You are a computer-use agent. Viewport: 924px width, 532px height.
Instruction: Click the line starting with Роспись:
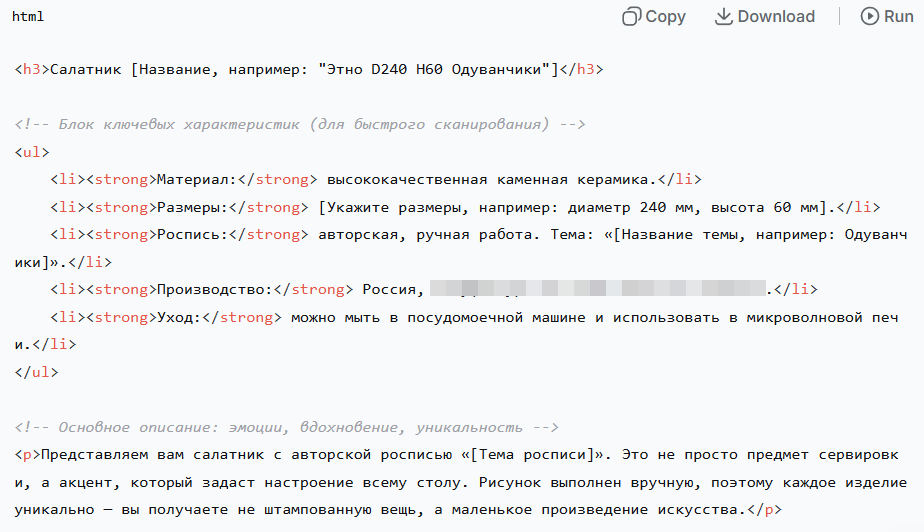(461, 248)
